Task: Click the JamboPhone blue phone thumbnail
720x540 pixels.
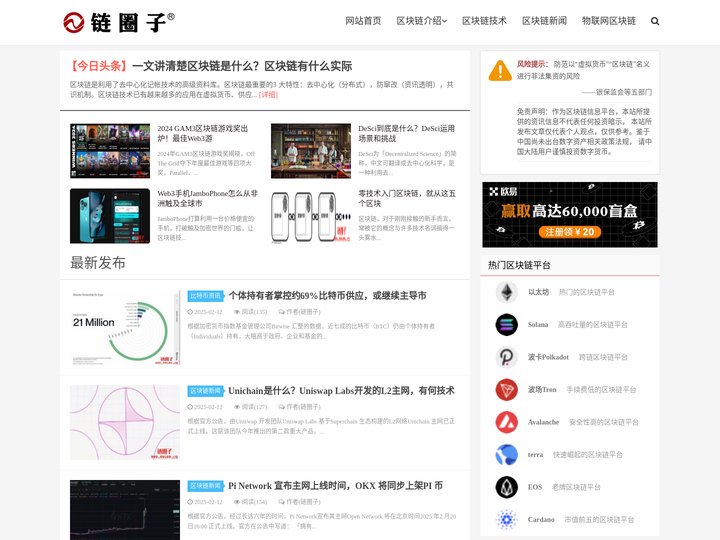Action: [110, 216]
